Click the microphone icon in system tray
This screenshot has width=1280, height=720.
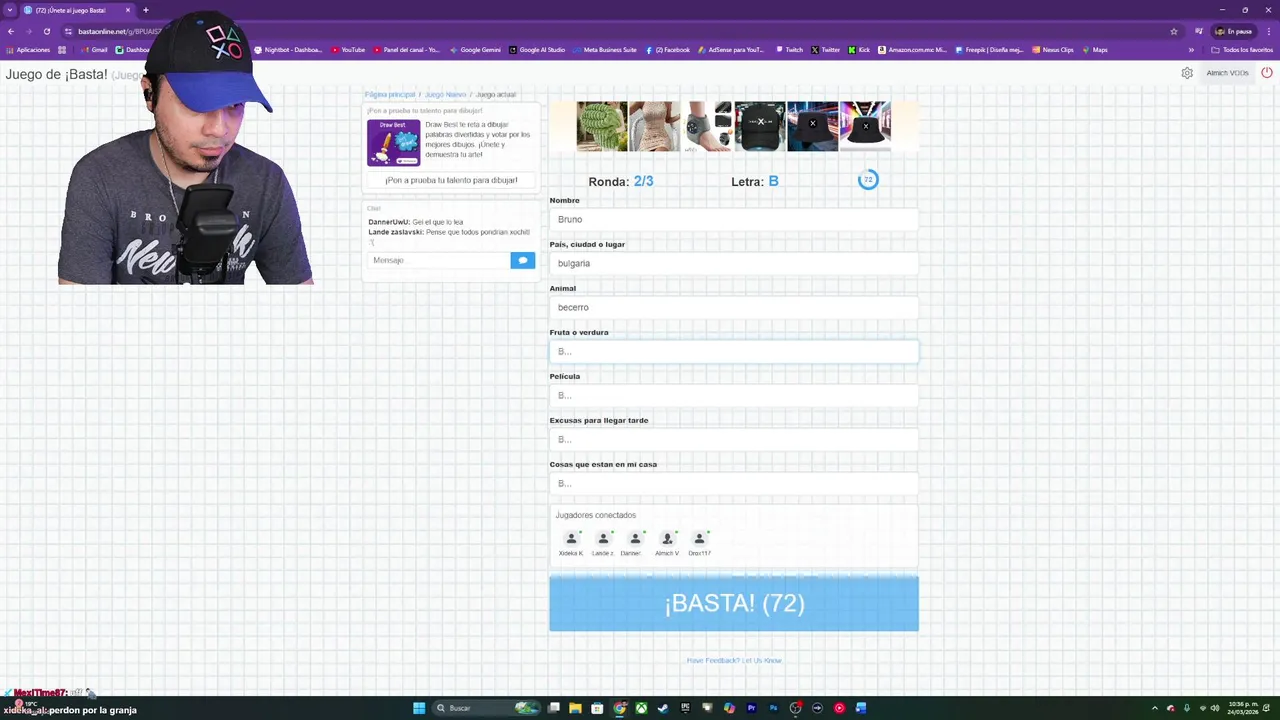pyautogui.click(x=1187, y=708)
